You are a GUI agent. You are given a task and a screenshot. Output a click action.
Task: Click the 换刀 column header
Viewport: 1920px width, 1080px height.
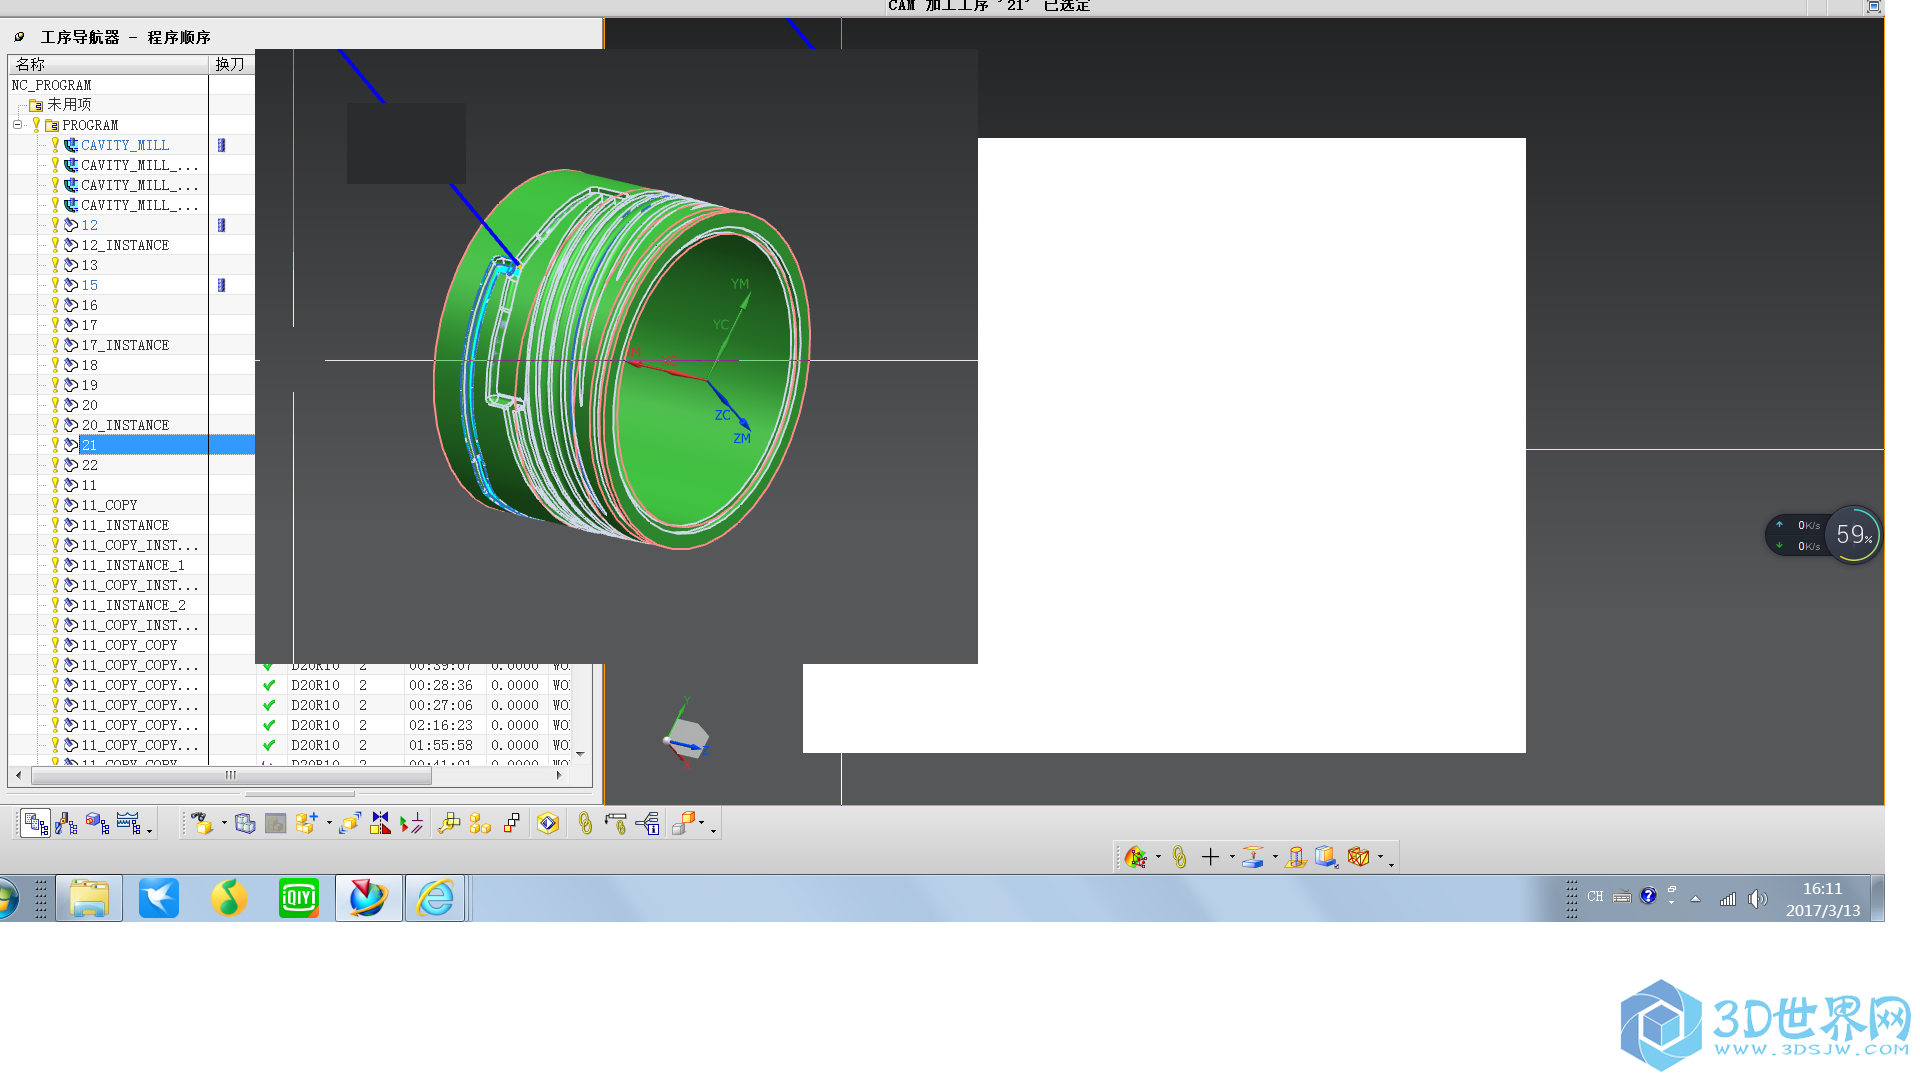(x=231, y=64)
